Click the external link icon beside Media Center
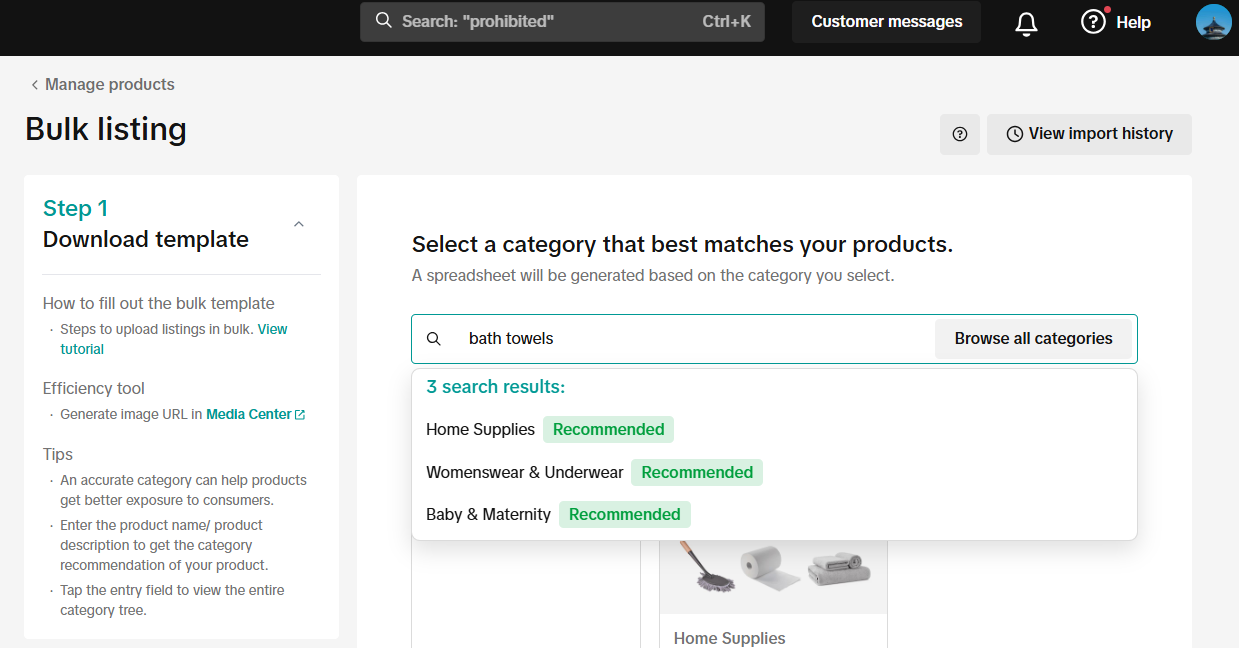 (x=300, y=415)
